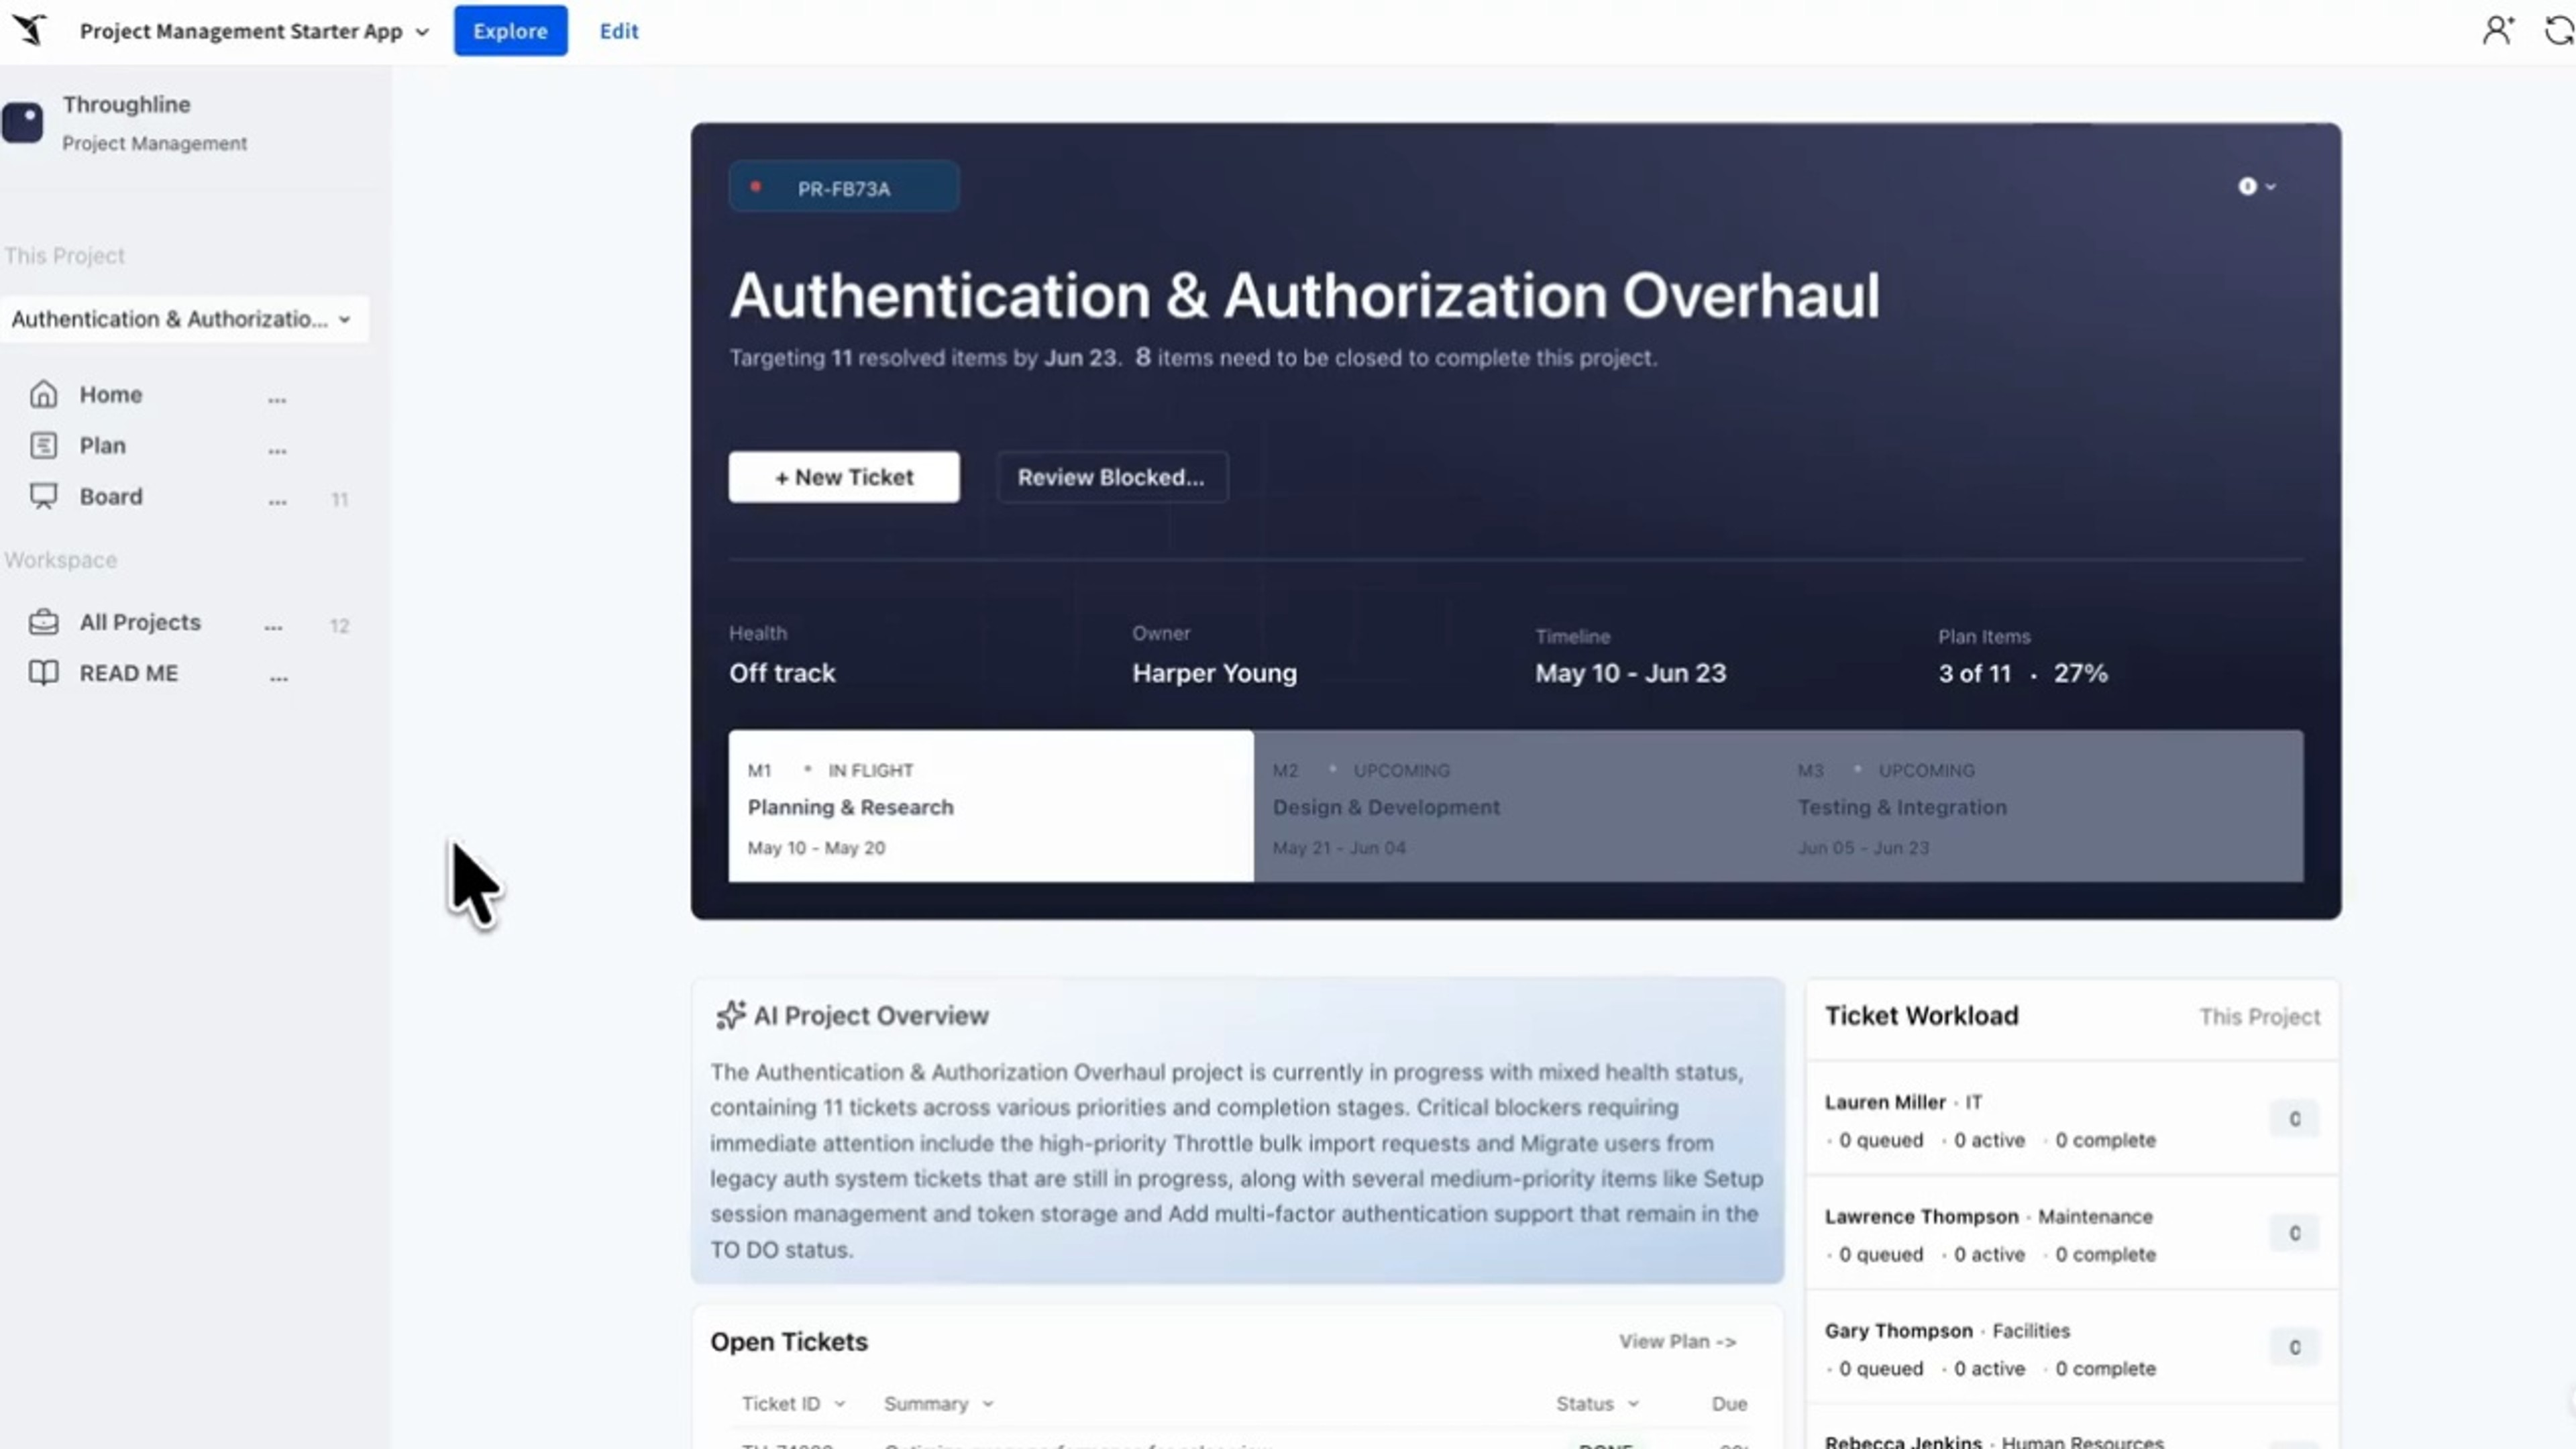Go to Plan page
Screen dimensions: 2576x1449
click(103, 445)
